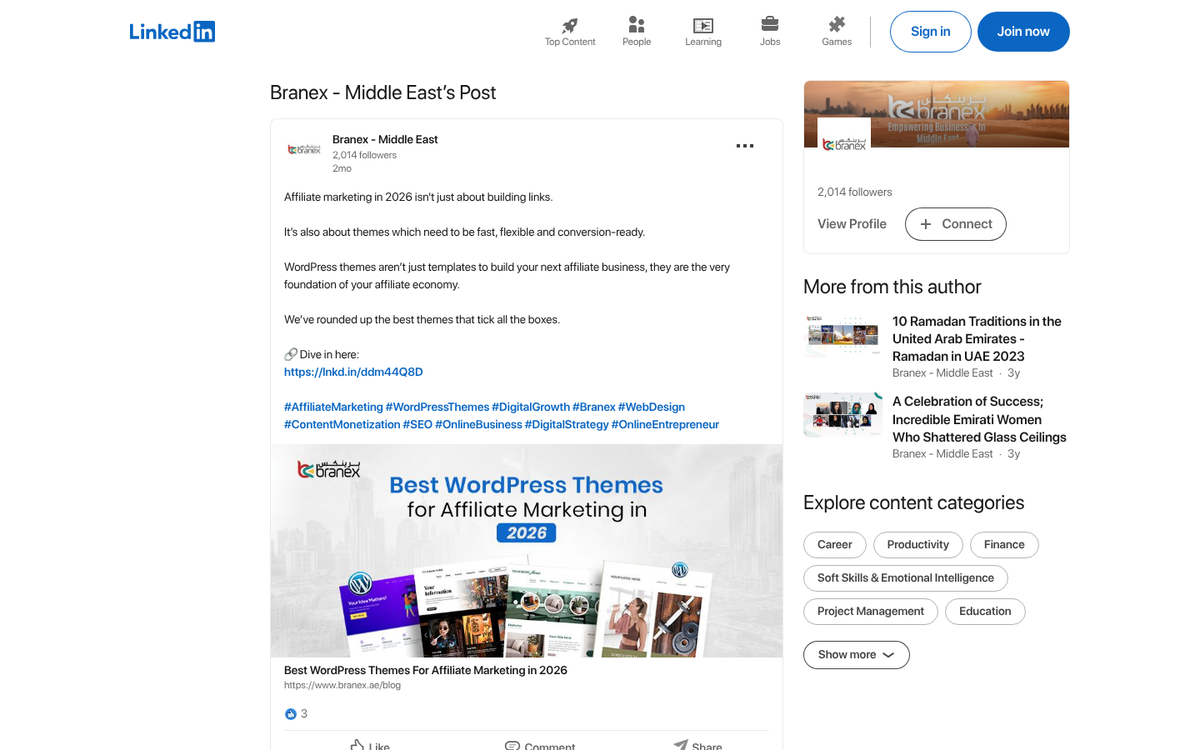
Task: Open the Branex Middle East profile thumbnail image
Action: click(x=304, y=150)
